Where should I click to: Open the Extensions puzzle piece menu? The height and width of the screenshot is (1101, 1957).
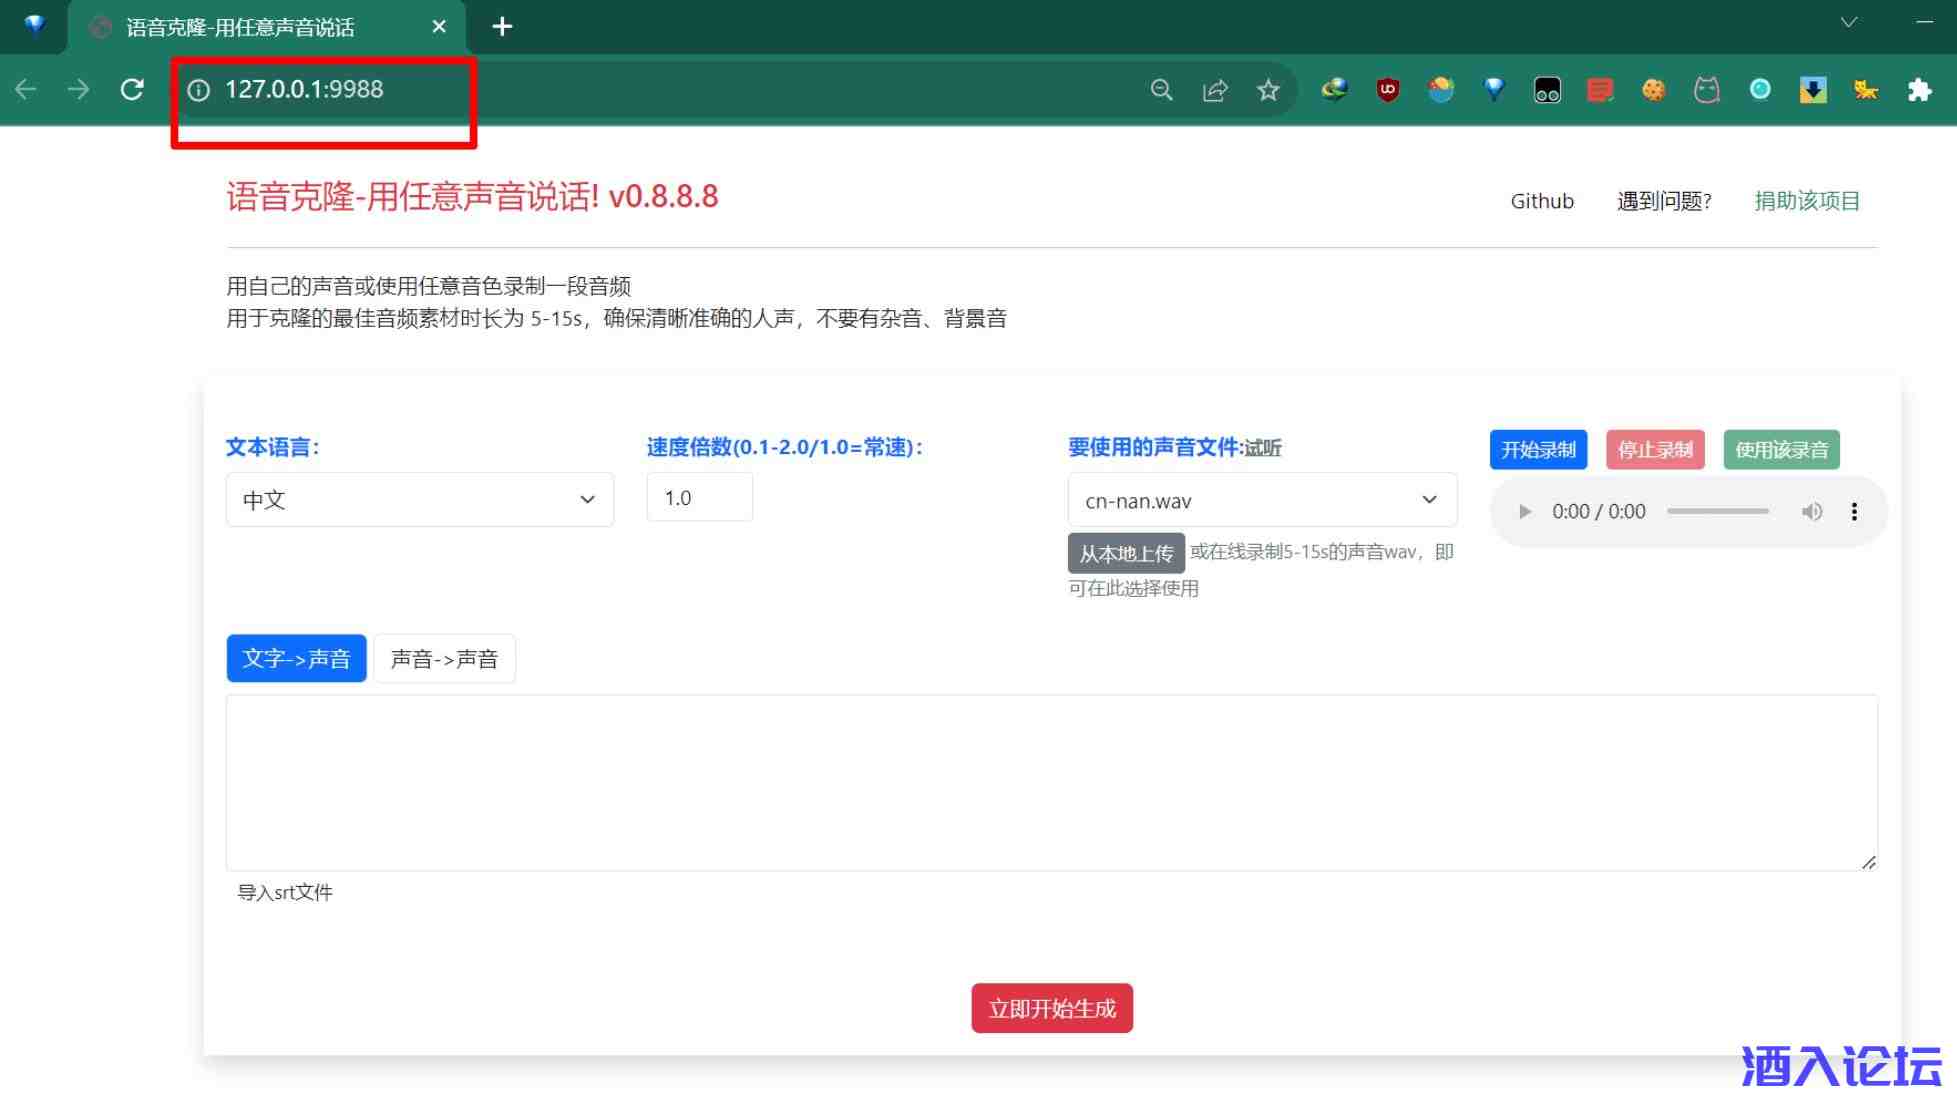coord(1919,90)
